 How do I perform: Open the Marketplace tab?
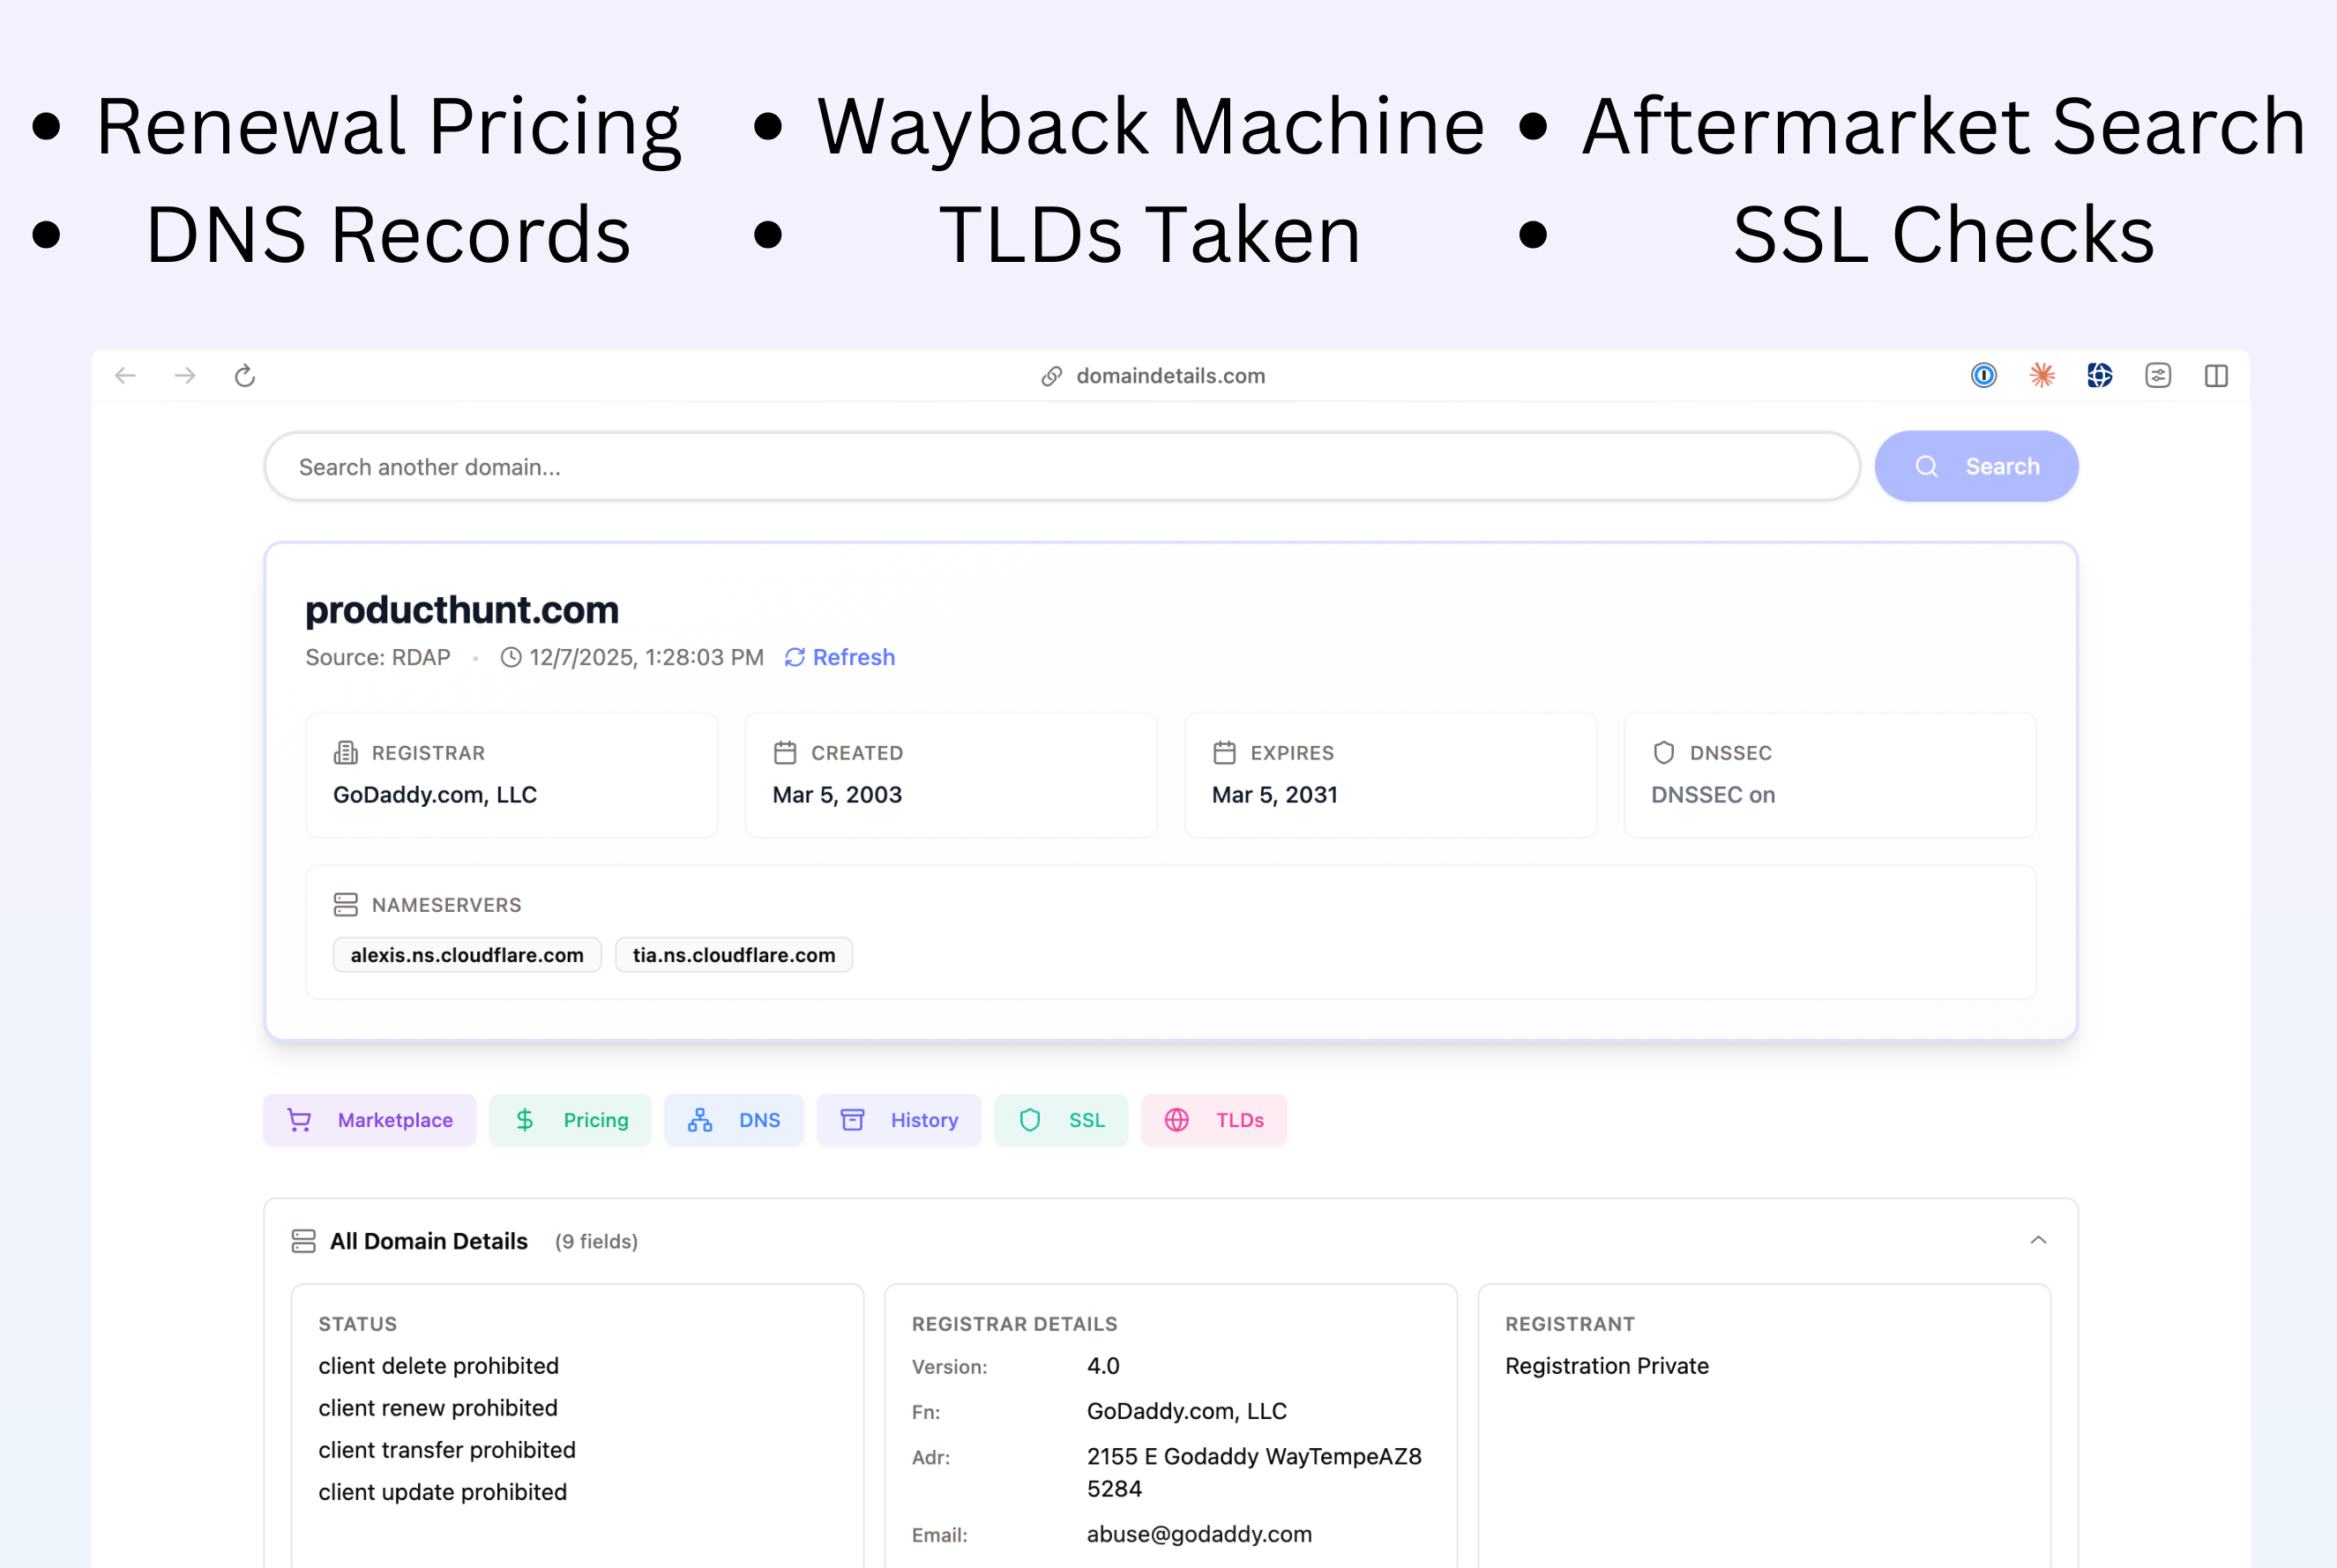370,1120
